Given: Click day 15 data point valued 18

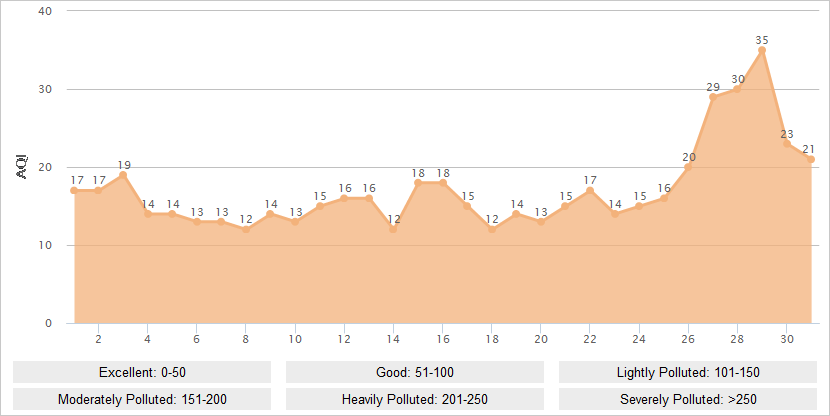Looking at the screenshot, I should pyautogui.click(x=418, y=183).
